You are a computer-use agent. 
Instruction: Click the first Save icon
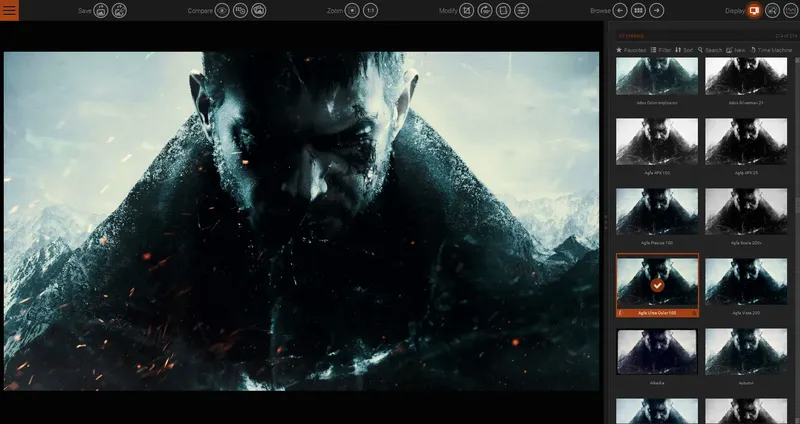(101, 10)
